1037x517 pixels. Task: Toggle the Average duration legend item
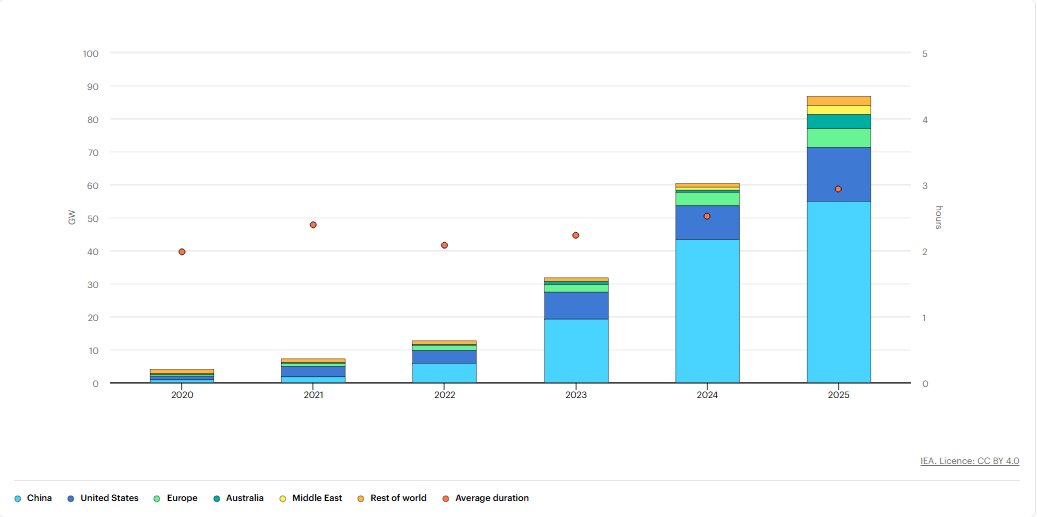click(485, 498)
